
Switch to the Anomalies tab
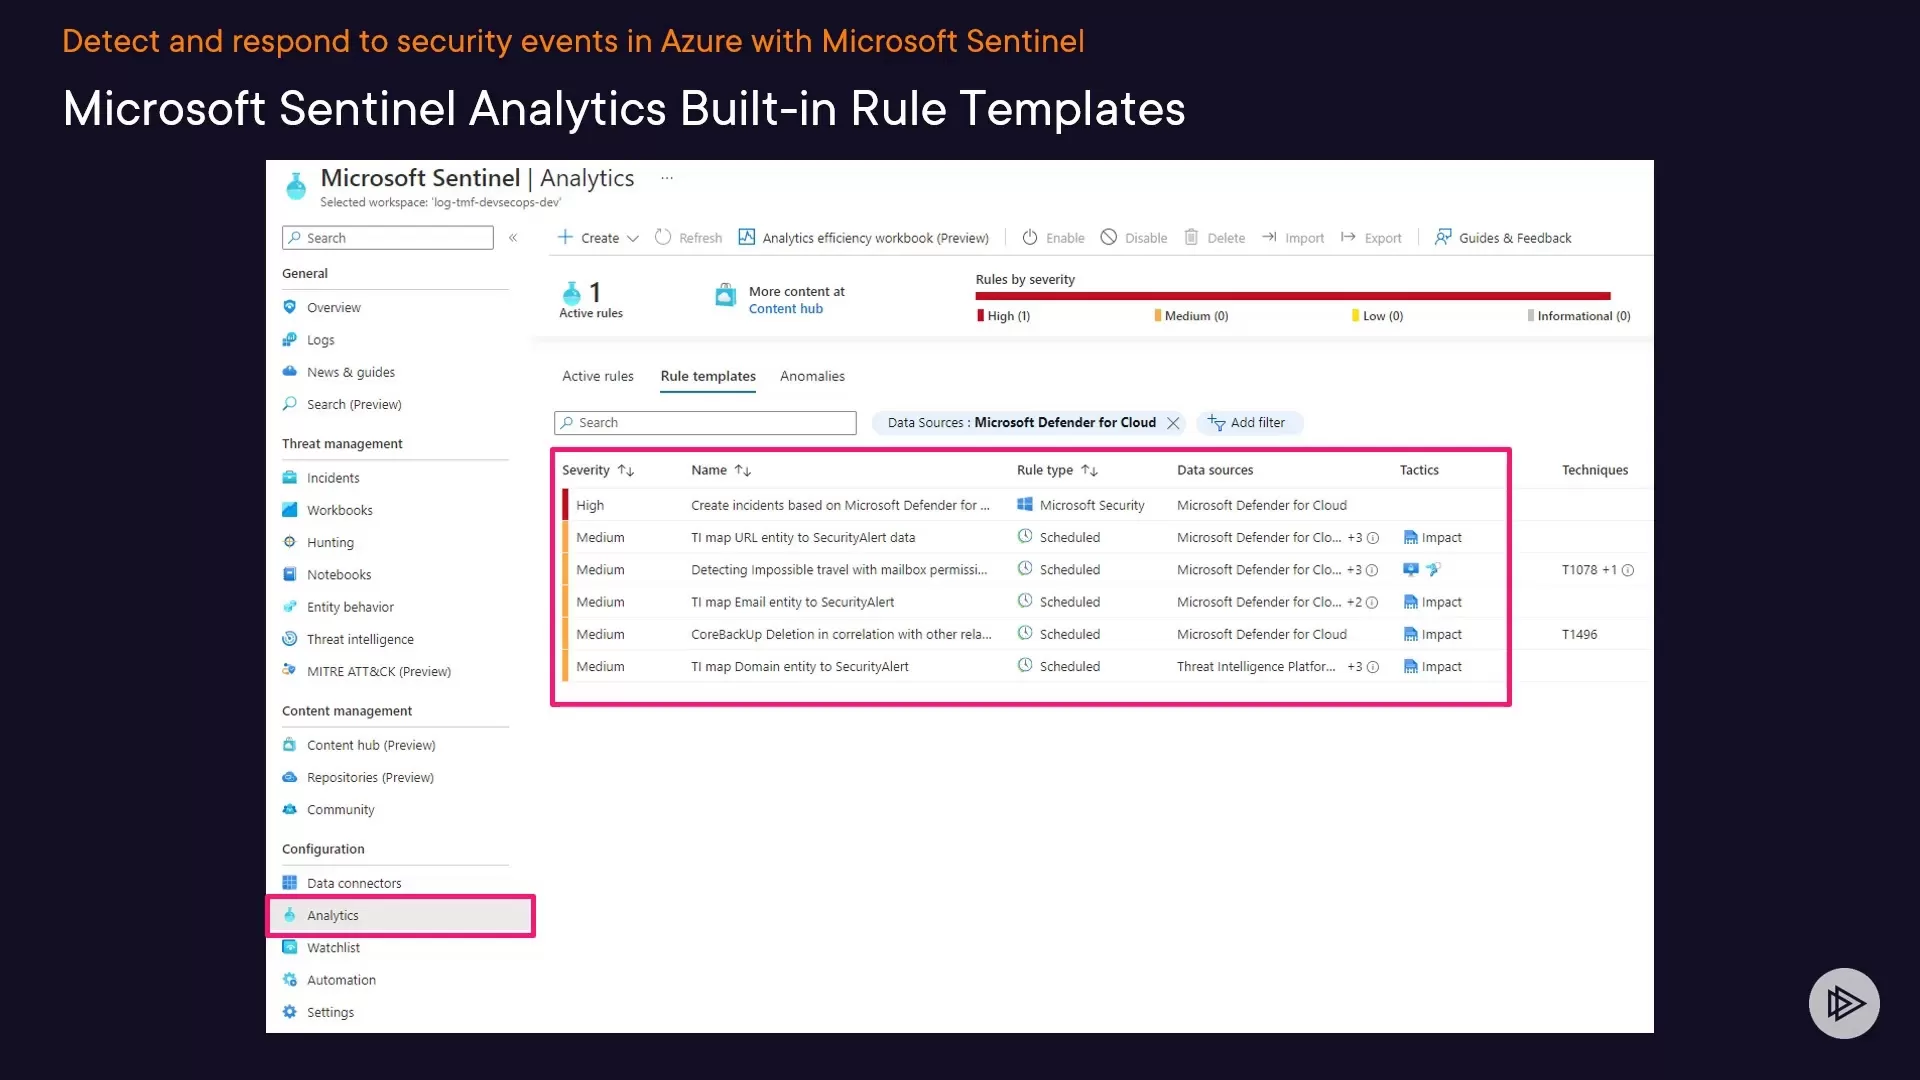click(812, 376)
